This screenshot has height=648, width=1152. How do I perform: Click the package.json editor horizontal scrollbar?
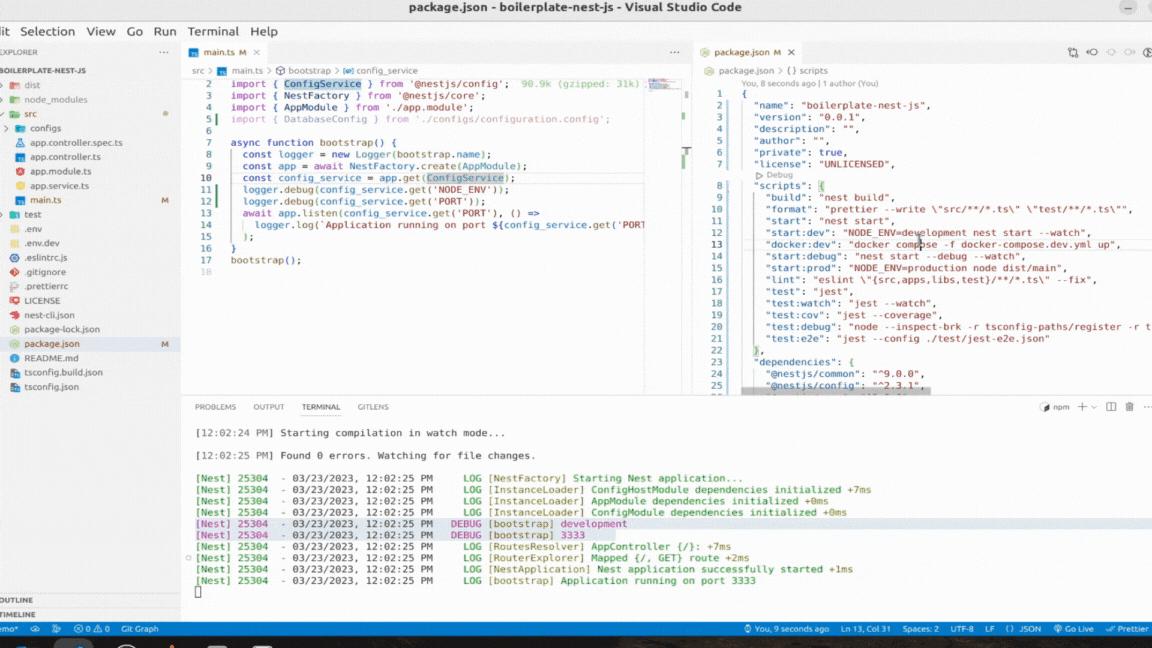[x=836, y=391]
